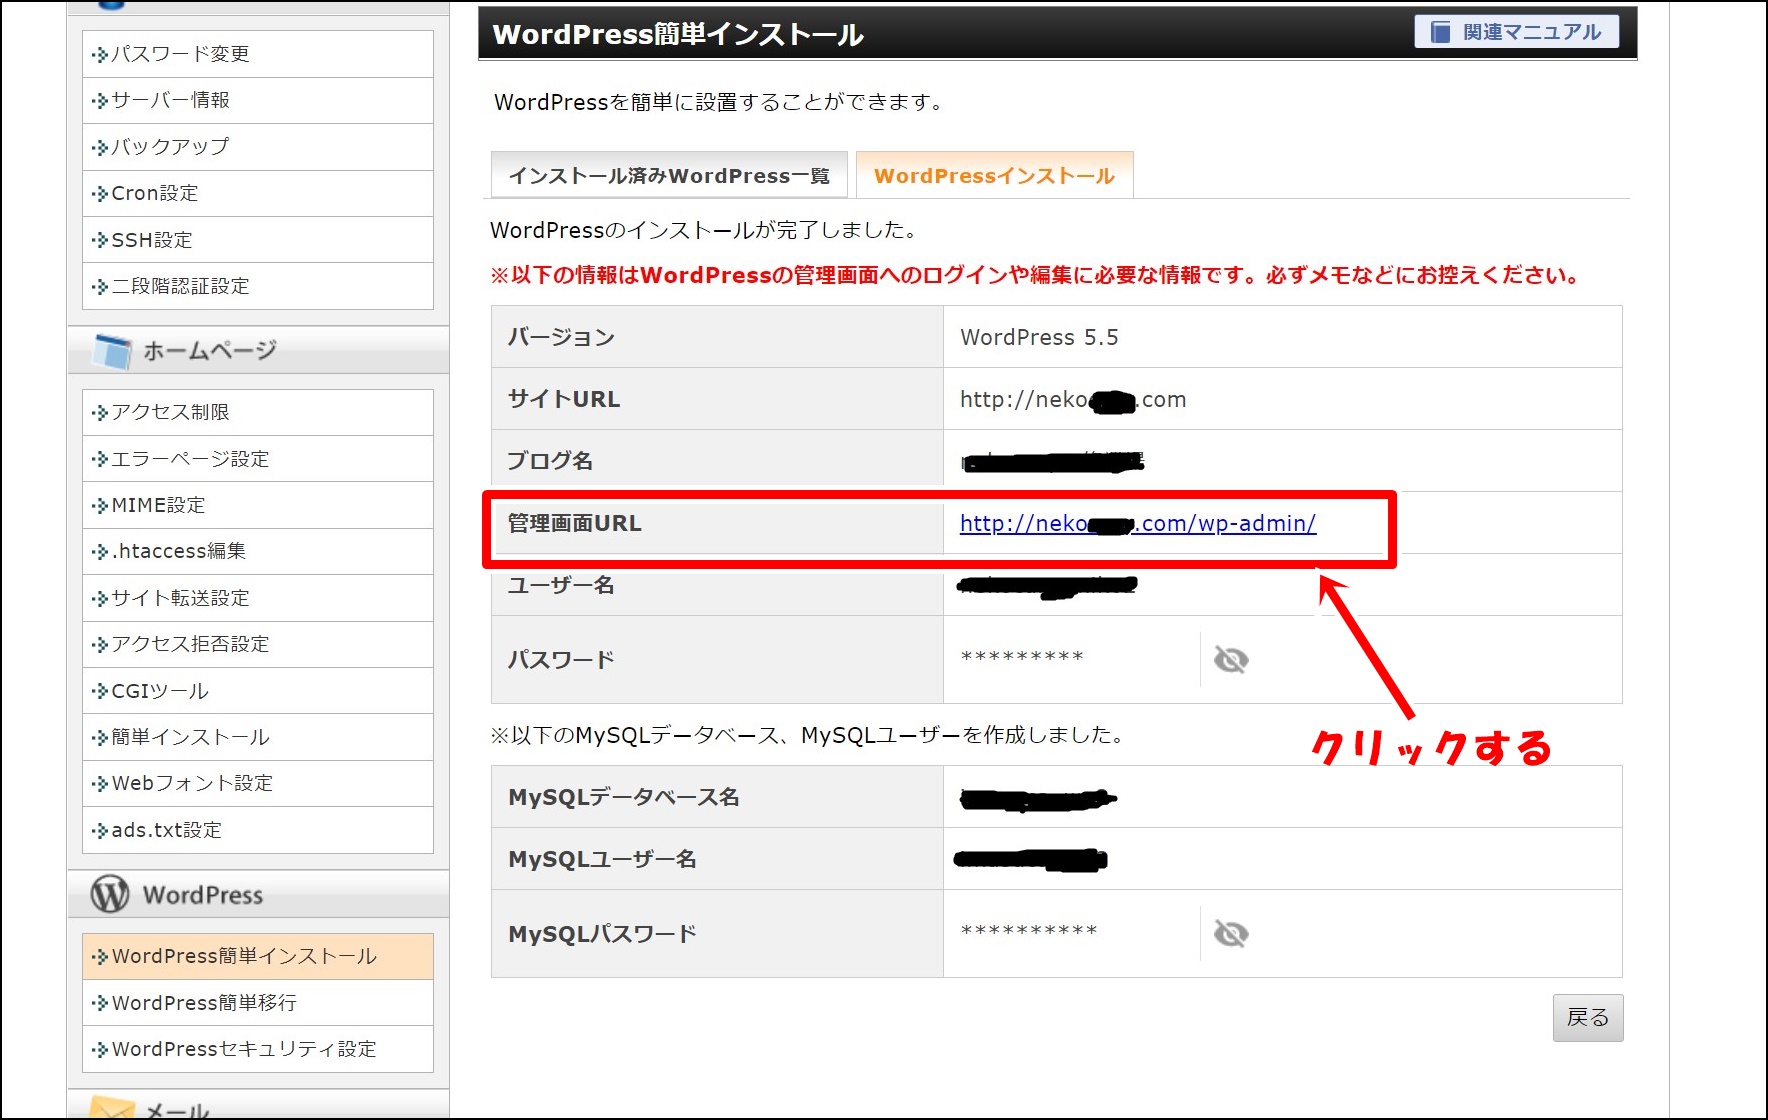The image size is (1768, 1120).
Task: Open the 関連マニュアル button
Action: pyautogui.click(x=1516, y=32)
